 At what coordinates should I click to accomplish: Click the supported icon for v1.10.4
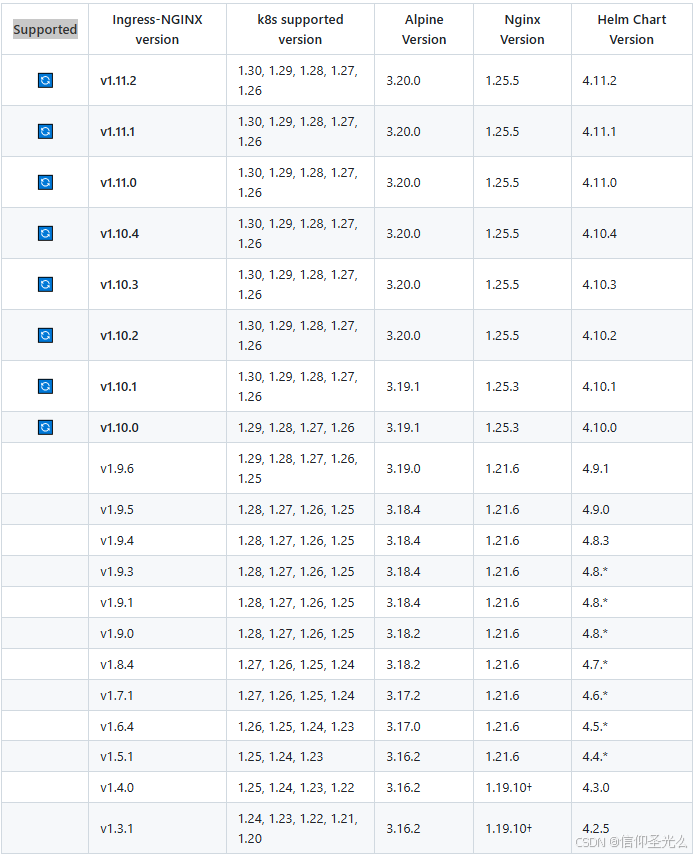pos(45,233)
